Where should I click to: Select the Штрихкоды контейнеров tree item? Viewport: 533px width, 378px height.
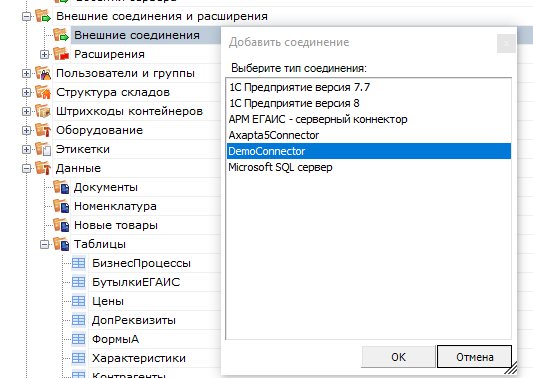[129, 111]
